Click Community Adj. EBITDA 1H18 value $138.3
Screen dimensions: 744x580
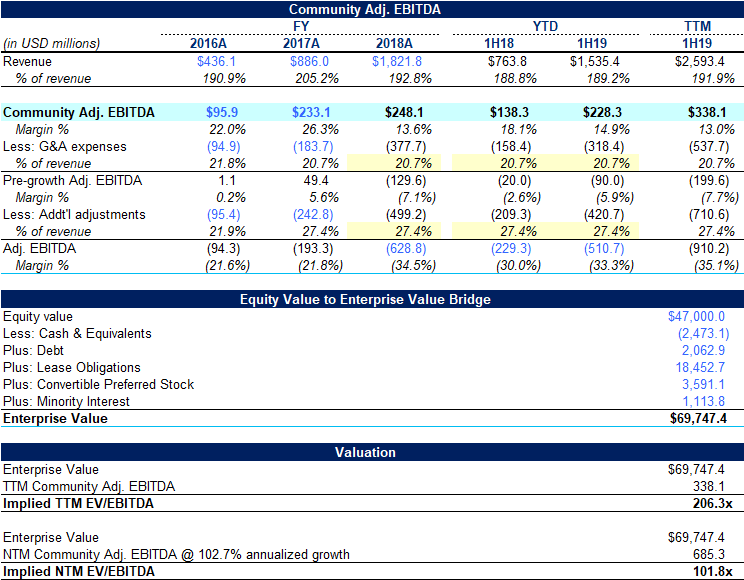(x=509, y=112)
